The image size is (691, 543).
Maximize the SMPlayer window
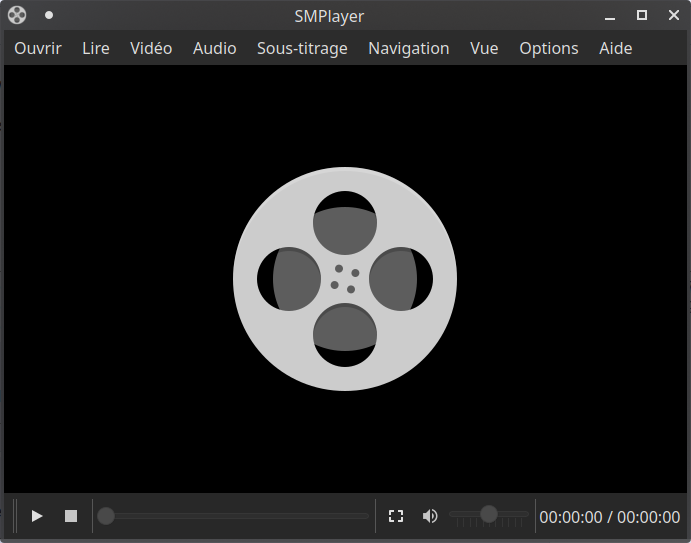click(642, 15)
